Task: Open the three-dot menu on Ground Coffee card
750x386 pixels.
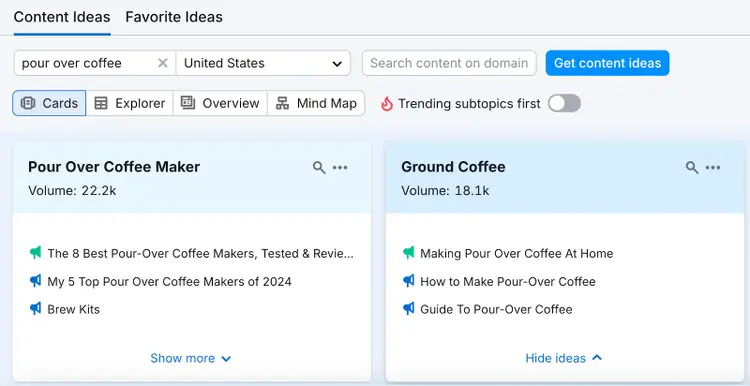Action: click(x=713, y=167)
